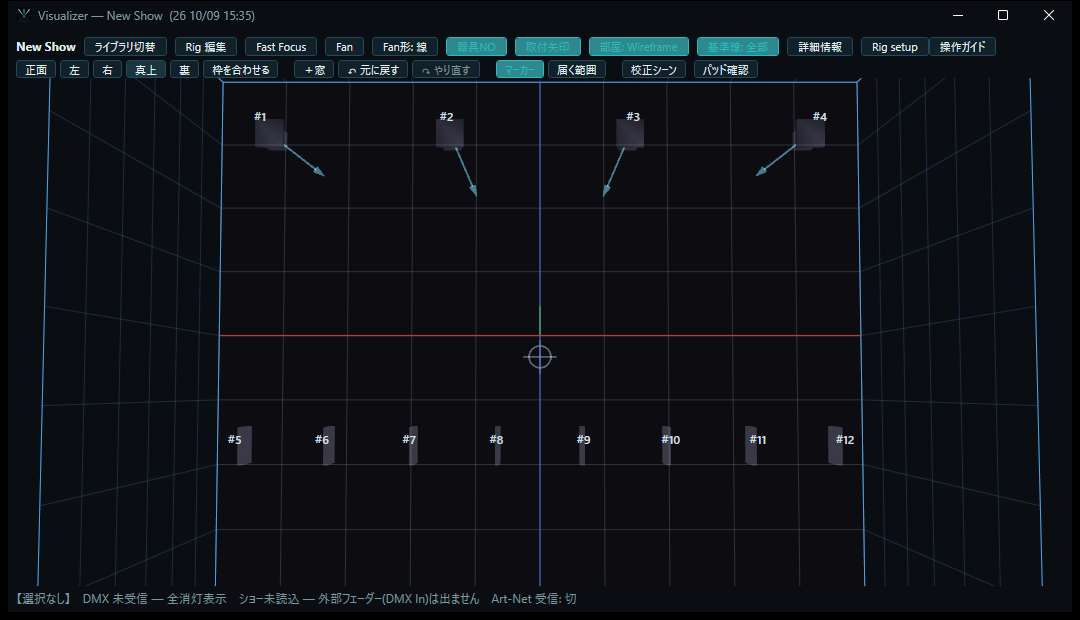Toggle the 部屋: Wireframe room mode

[x=638, y=47]
